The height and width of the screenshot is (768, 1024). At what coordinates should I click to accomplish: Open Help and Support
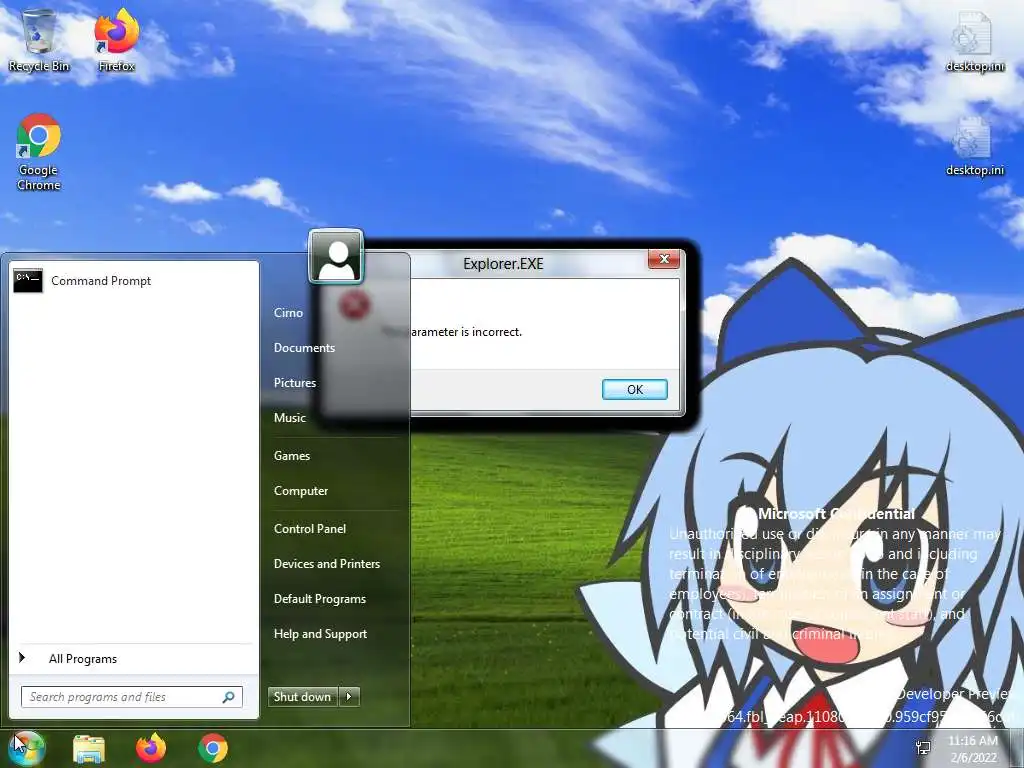coord(320,634)
